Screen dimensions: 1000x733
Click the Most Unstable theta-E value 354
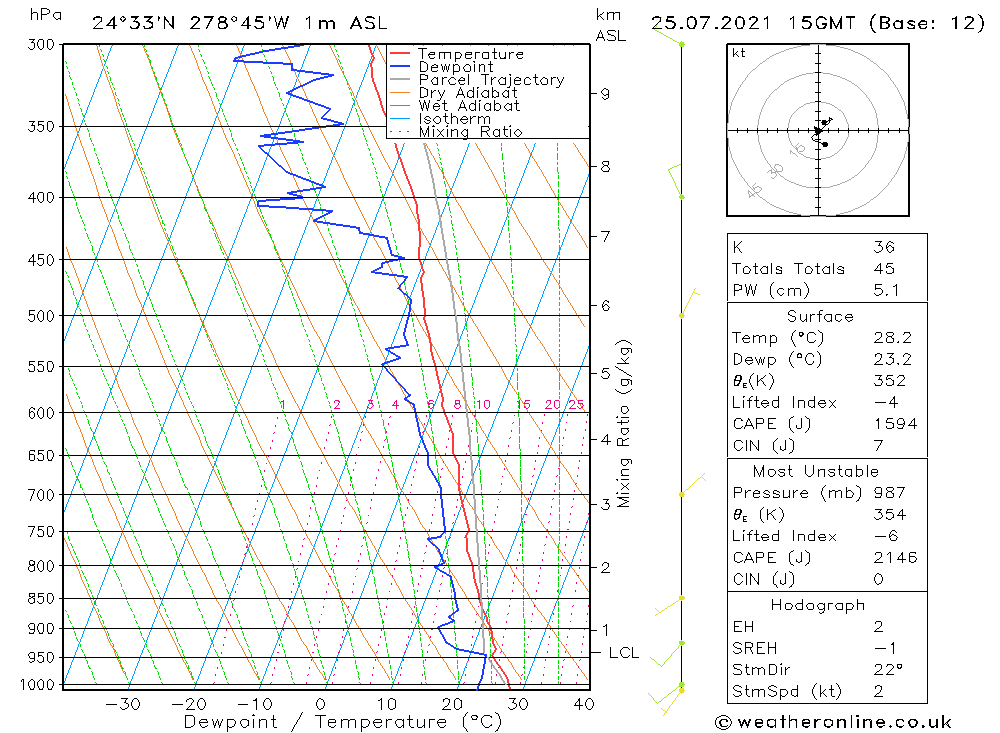890,514
